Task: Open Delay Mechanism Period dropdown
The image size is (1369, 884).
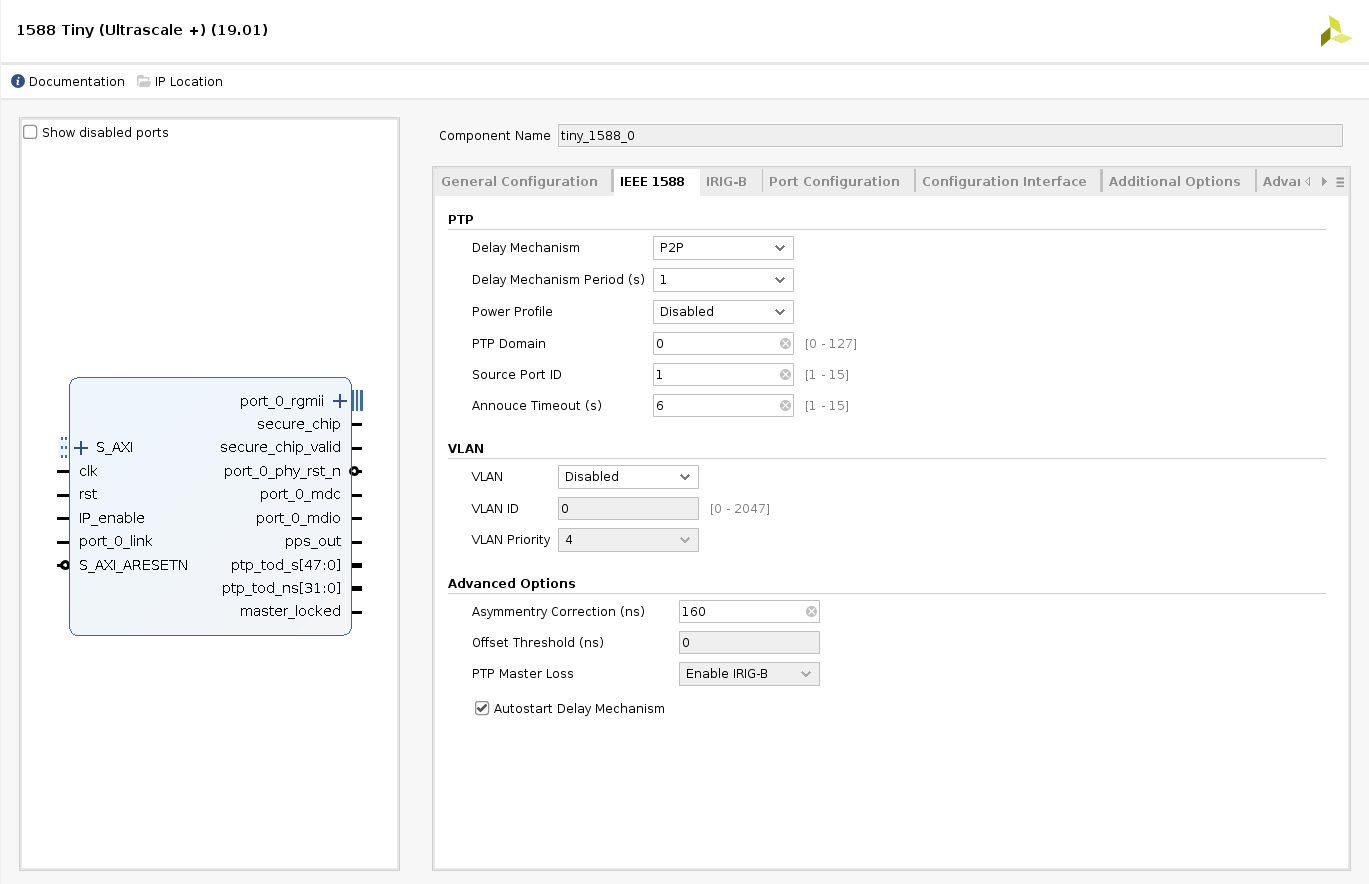Action: pyautogui.click(x=722, y=280)
